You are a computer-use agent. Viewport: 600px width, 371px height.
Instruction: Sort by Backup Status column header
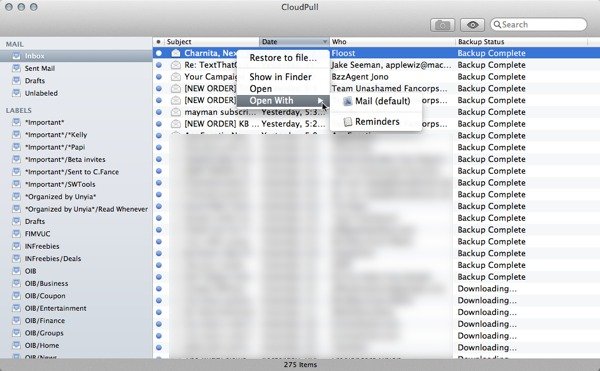click(x=521, y=42)
